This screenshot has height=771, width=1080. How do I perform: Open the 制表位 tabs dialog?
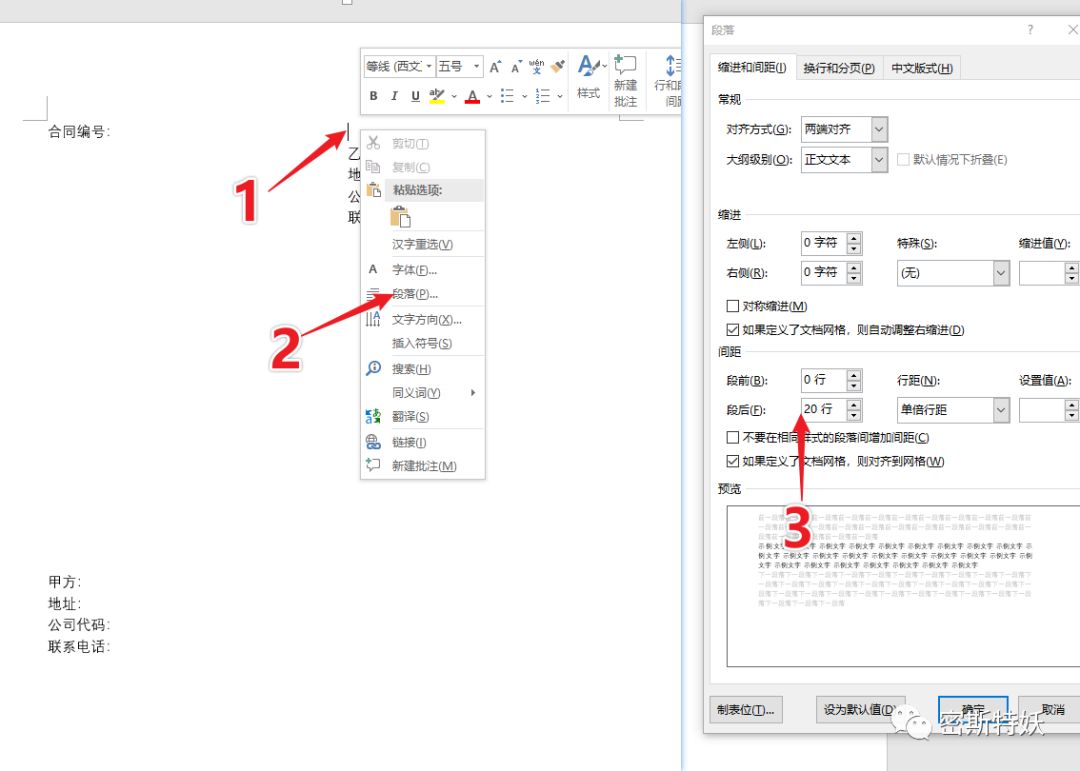tap(746, 709)
